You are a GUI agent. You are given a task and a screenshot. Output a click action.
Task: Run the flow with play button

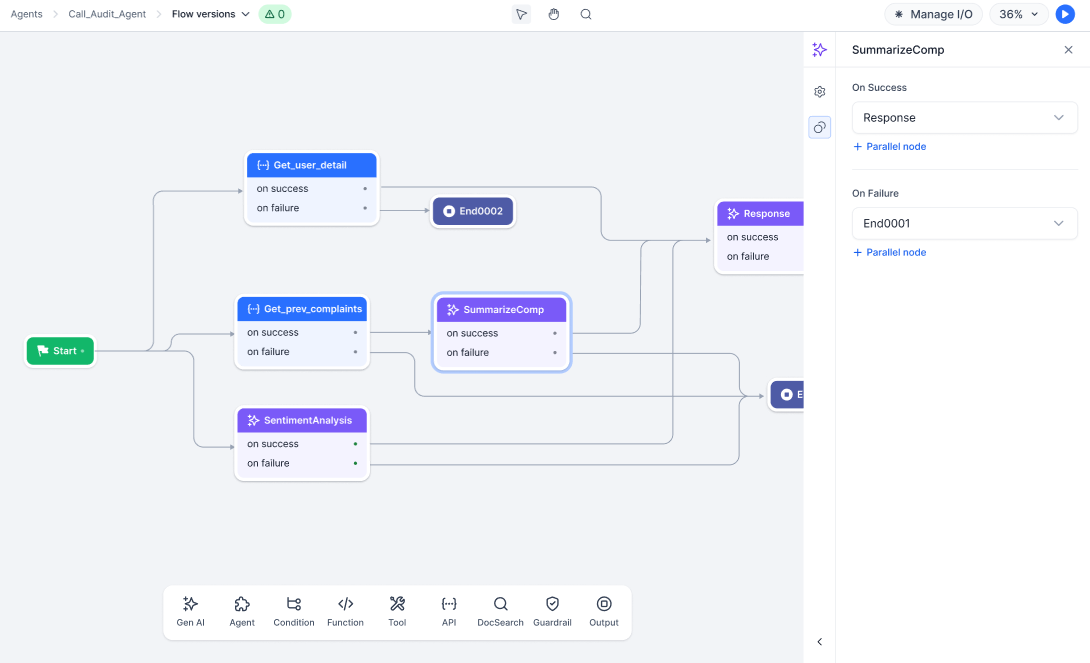pyautogui.click(x=1065, y=15)
